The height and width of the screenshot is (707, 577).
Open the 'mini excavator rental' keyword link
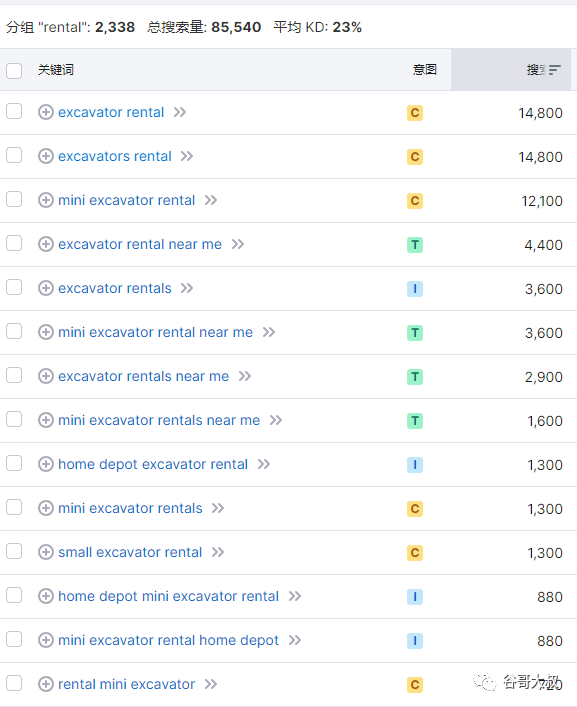click(126, 200)
